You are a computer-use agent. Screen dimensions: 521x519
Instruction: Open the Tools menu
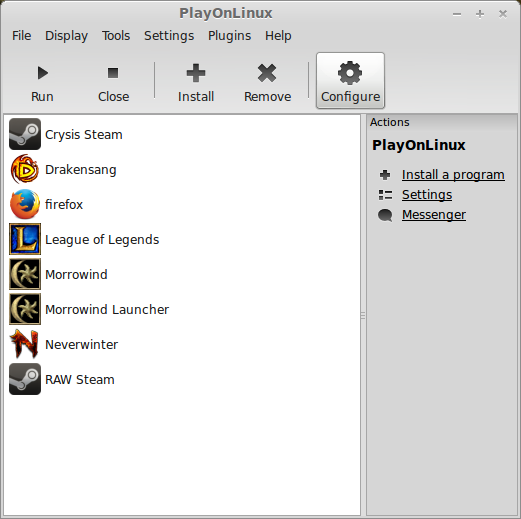[116, 36]
